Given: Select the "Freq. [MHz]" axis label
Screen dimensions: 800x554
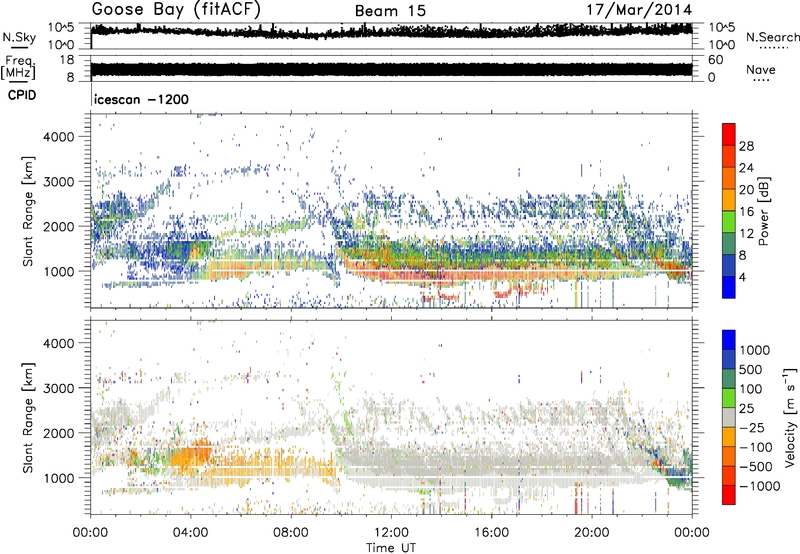Looking at the screenshot, I should coord(18,68).
